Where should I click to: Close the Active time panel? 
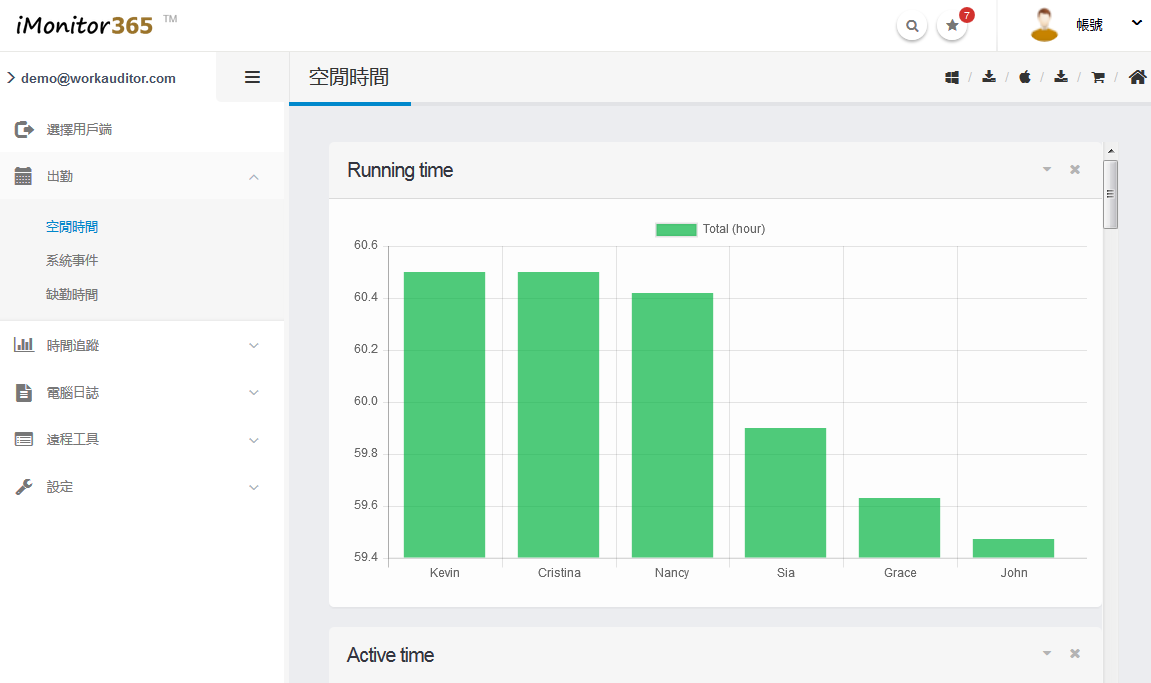1075,654
